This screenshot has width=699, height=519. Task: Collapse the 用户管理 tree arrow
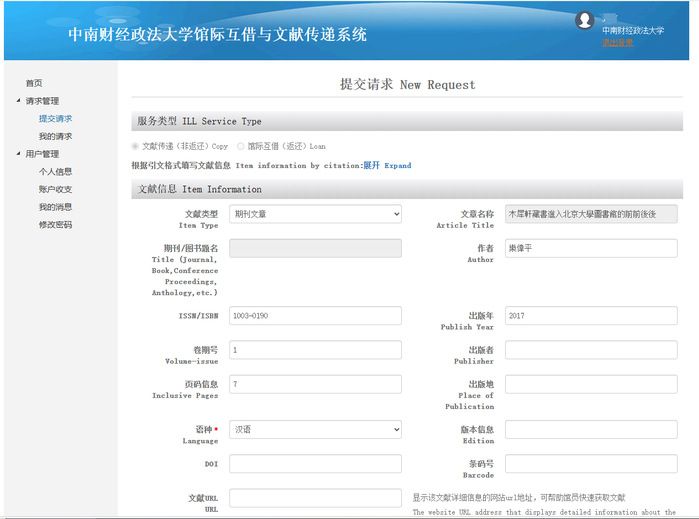[x=18, y=154]
